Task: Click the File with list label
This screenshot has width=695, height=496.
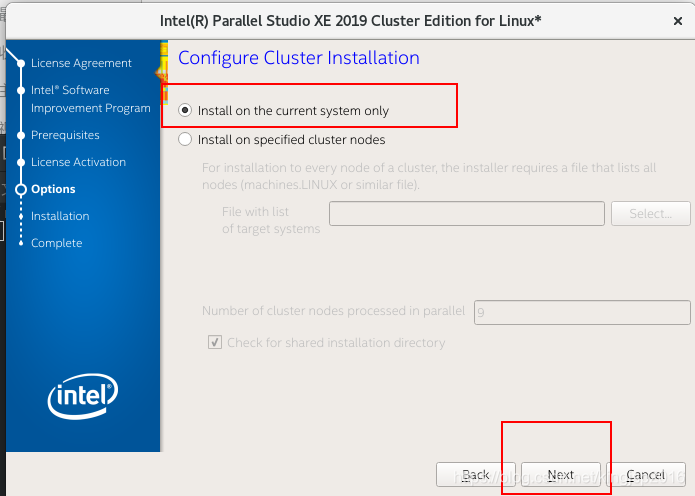Action: [271, 220]
